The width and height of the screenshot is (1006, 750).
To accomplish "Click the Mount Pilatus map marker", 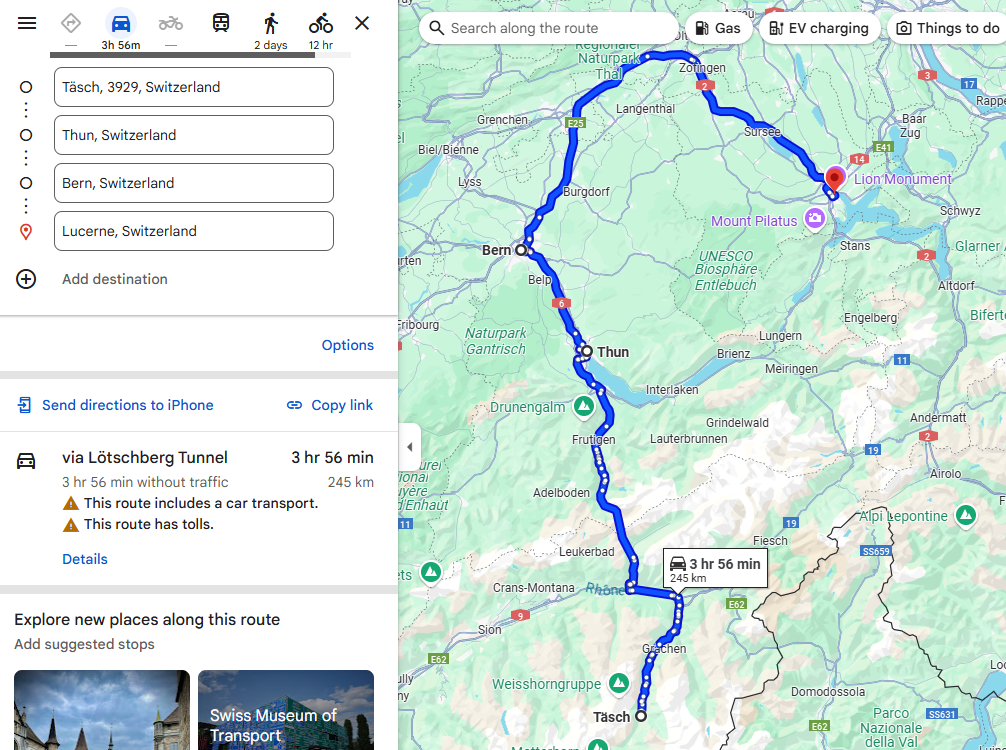I will tap(815, 218).
